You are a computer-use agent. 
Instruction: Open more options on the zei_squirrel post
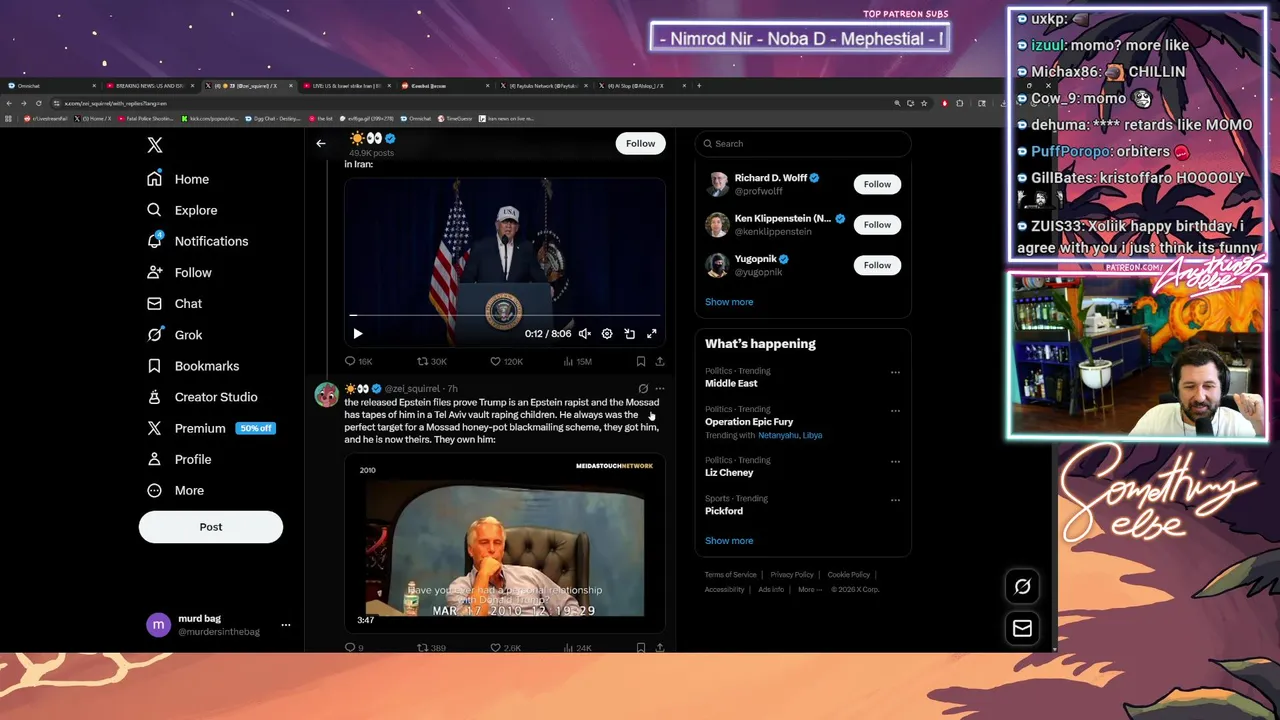coord(660,388)
